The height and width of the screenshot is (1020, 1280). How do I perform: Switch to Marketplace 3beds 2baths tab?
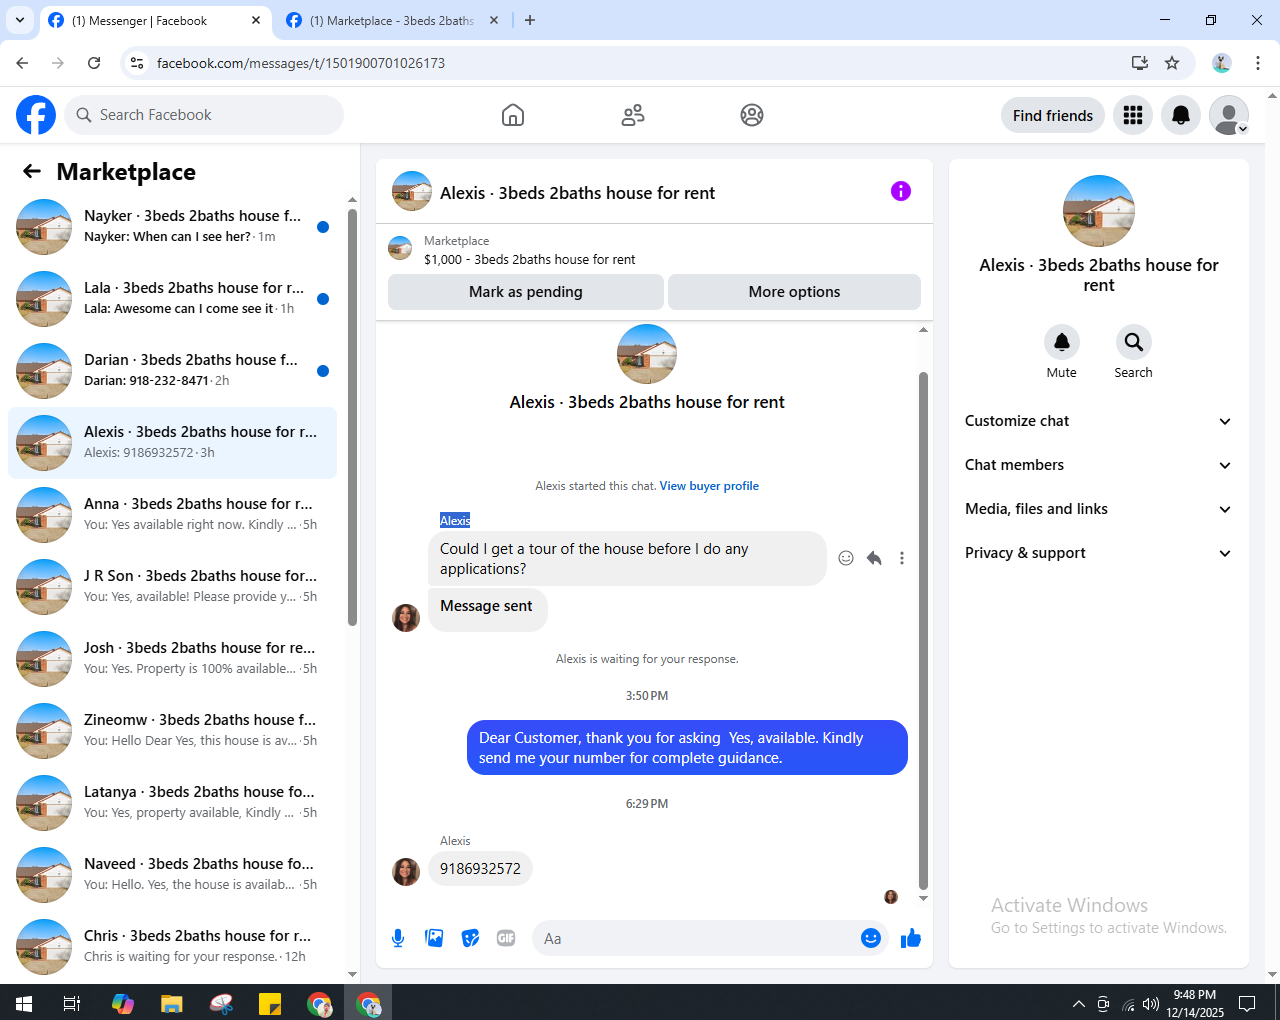point(392,21)
